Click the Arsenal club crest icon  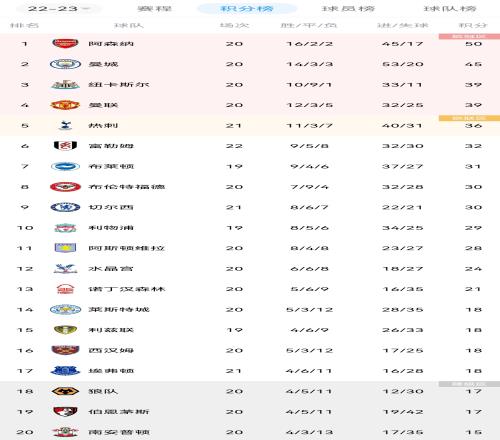pos(65,43)
